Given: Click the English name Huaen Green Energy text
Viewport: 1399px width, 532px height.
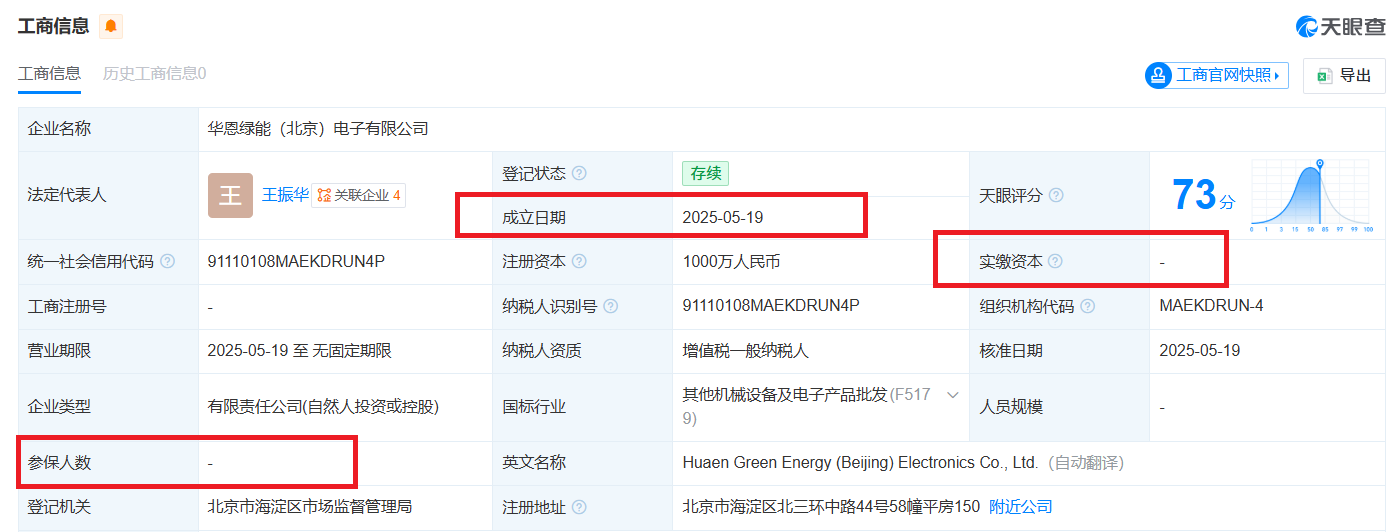Looking at the screenshot, I should coord(860,463).
